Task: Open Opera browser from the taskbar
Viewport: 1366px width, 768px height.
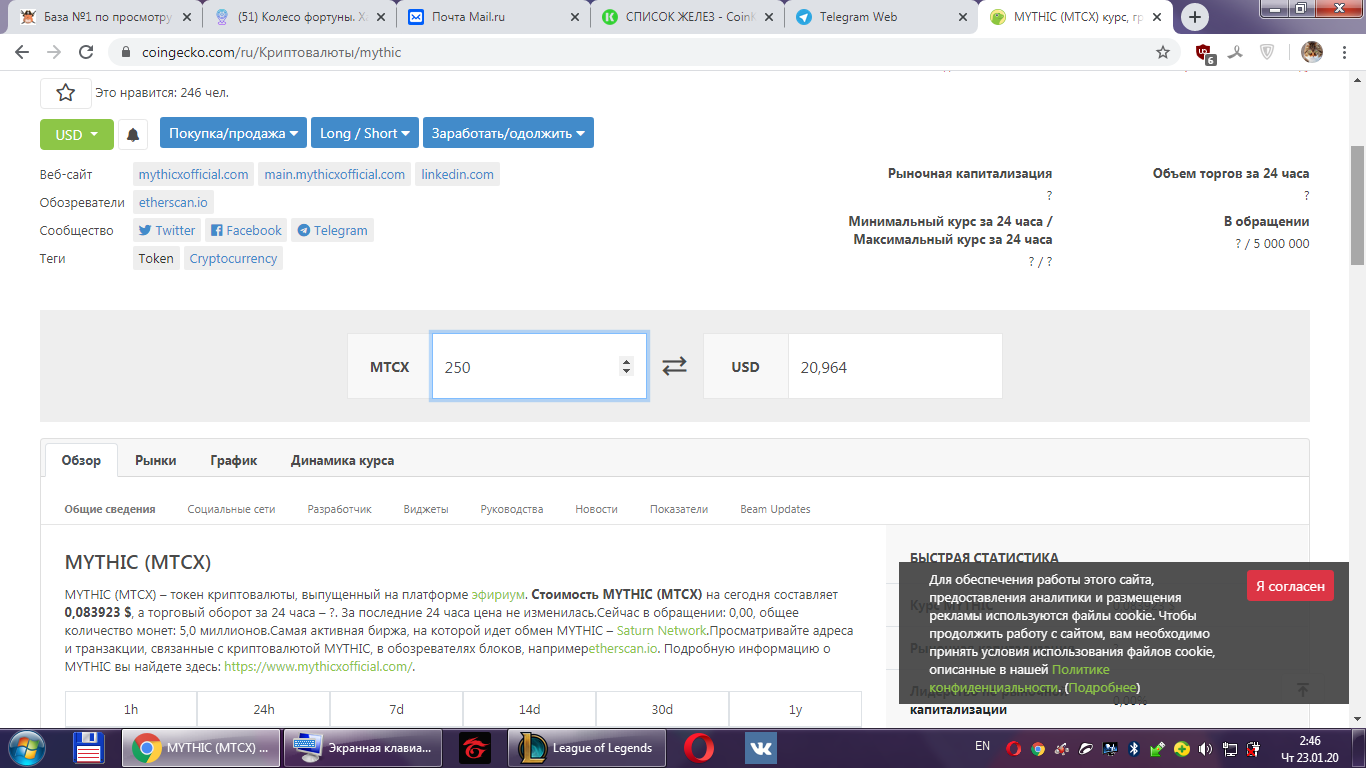Action: pyautogui.click(x=699, y=747)
